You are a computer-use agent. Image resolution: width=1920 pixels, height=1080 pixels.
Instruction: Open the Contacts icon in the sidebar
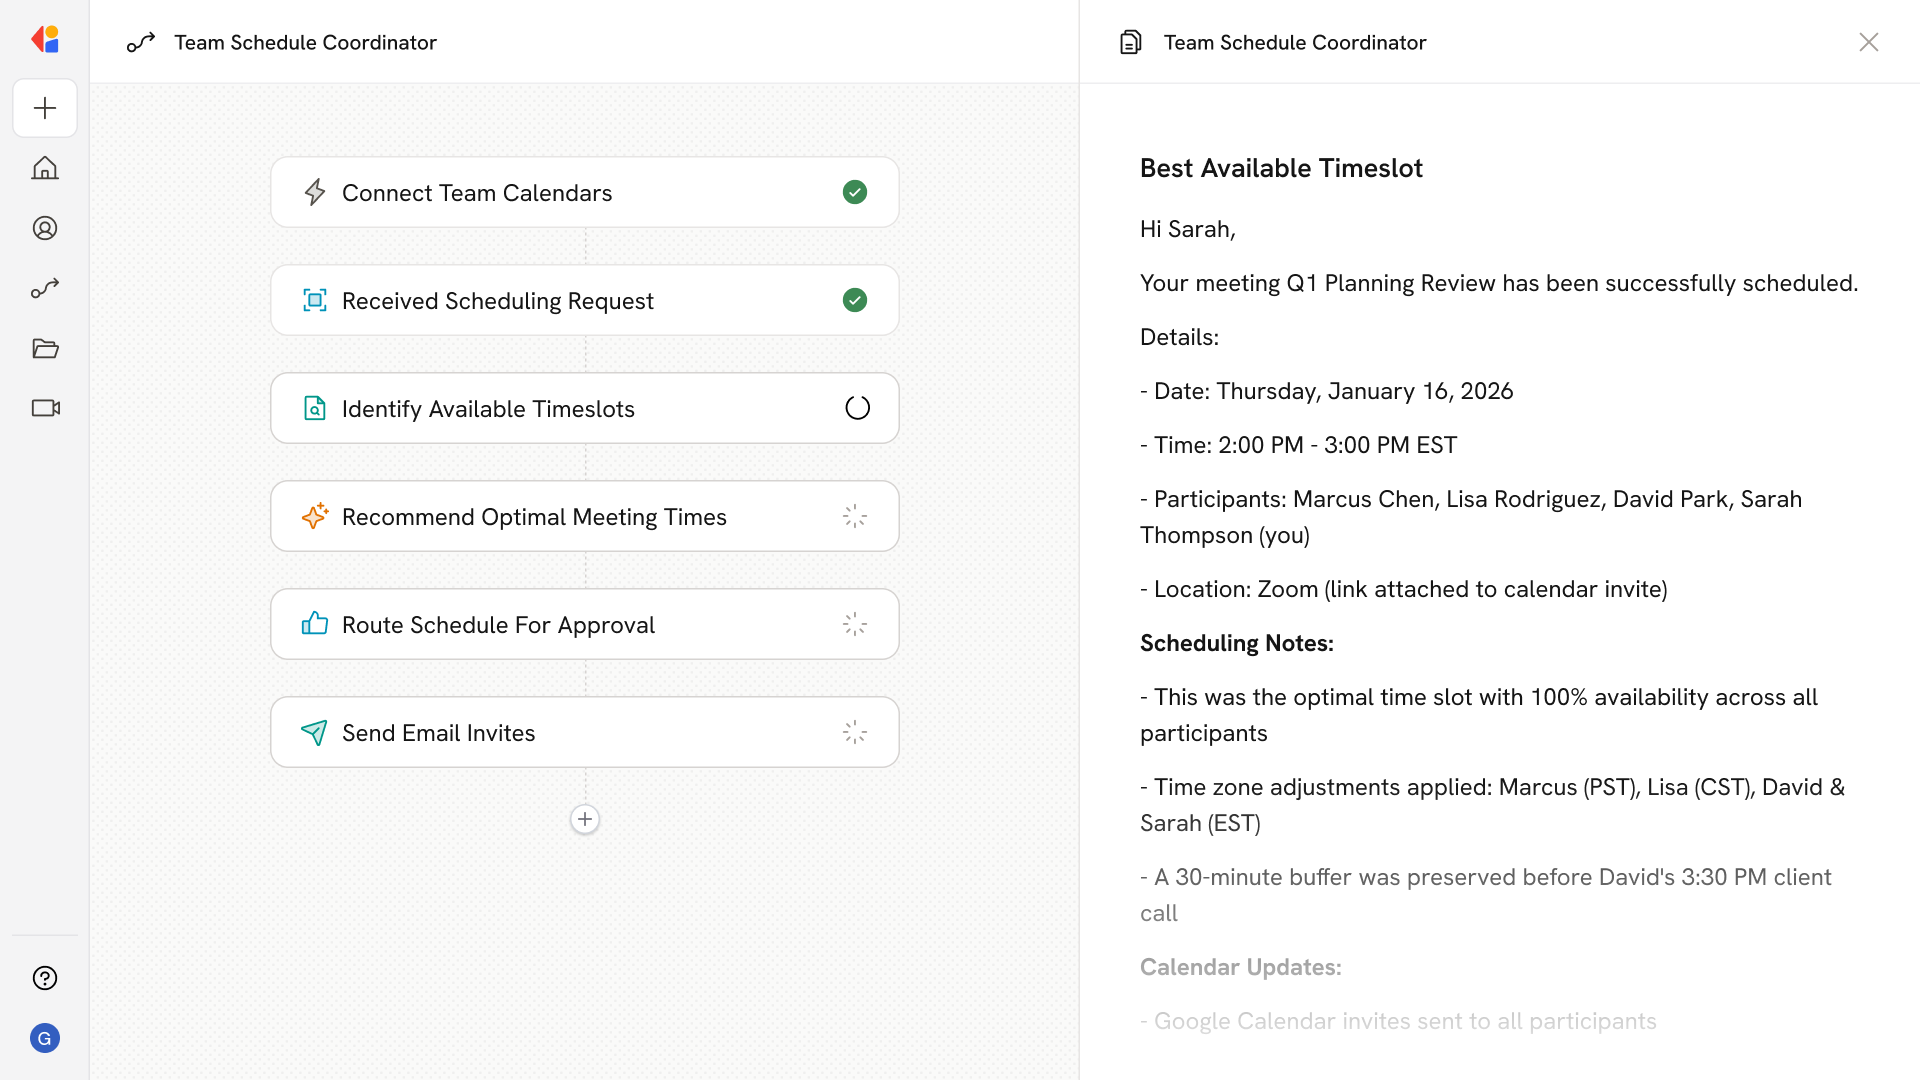[45, 228]
